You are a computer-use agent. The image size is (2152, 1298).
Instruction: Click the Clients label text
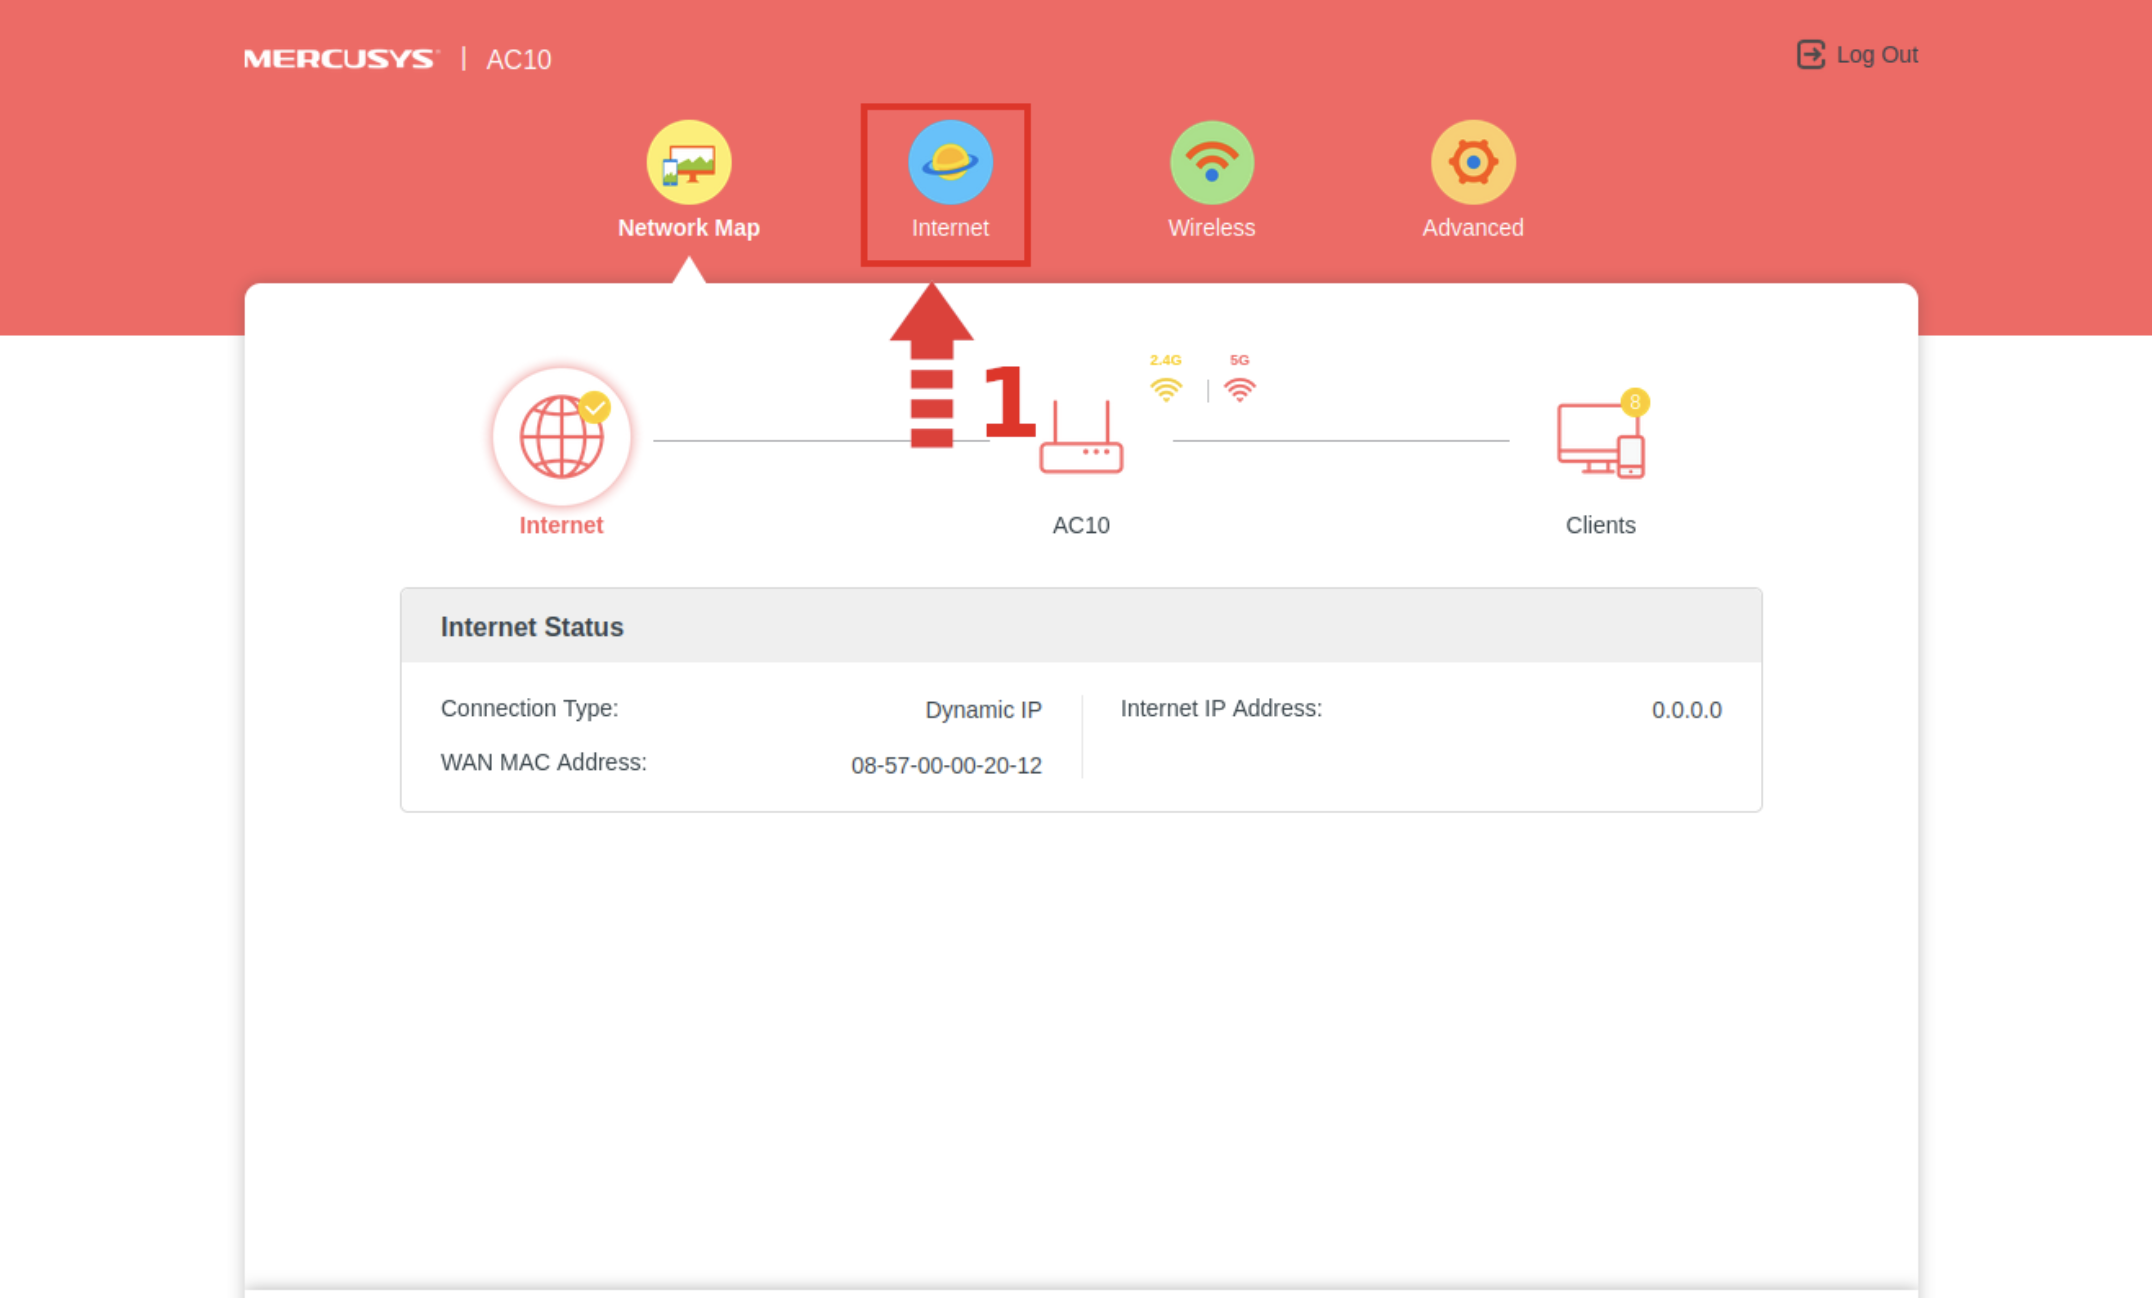[x=1600, y=525]
